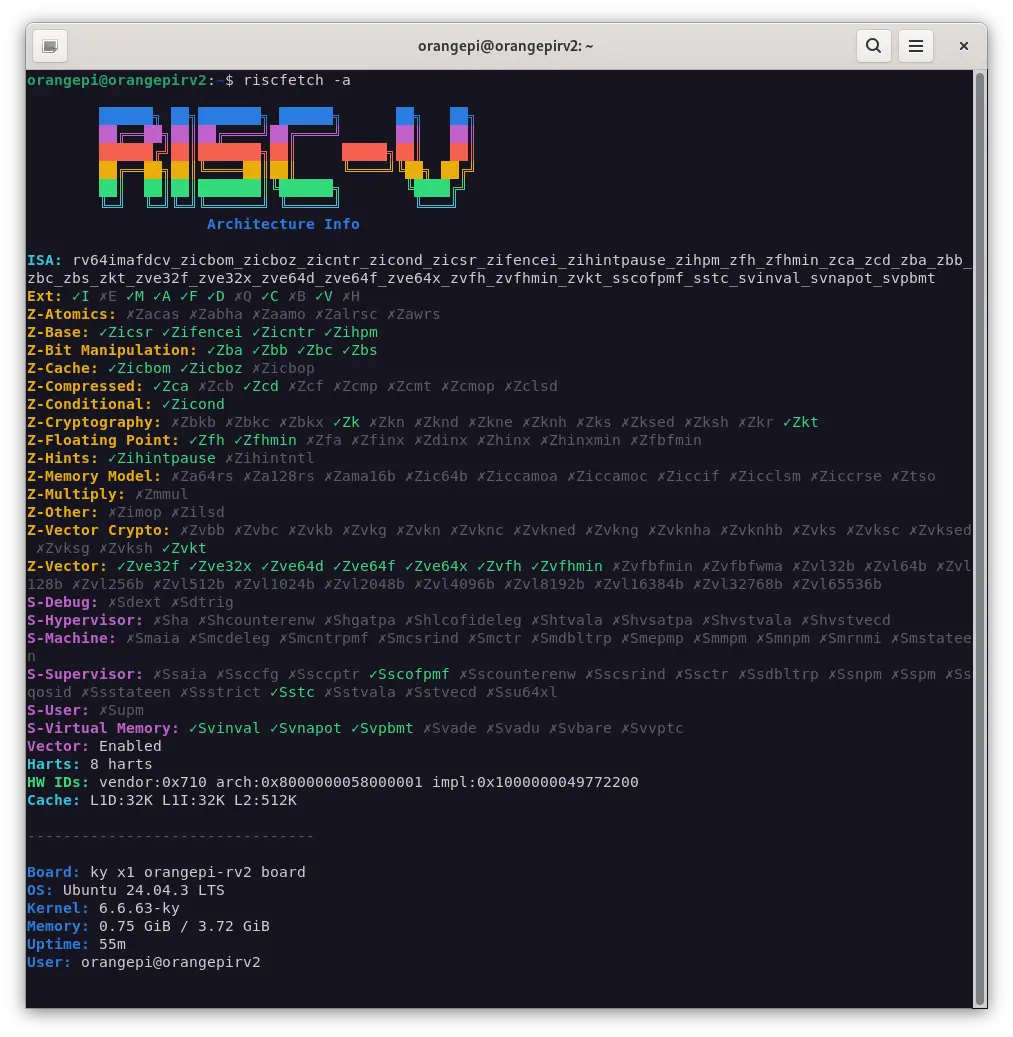This screenshot has height=1037, width=1013.
Task: Click ✓Zicbom in Z-Cache row
Action: pos(139,368)
